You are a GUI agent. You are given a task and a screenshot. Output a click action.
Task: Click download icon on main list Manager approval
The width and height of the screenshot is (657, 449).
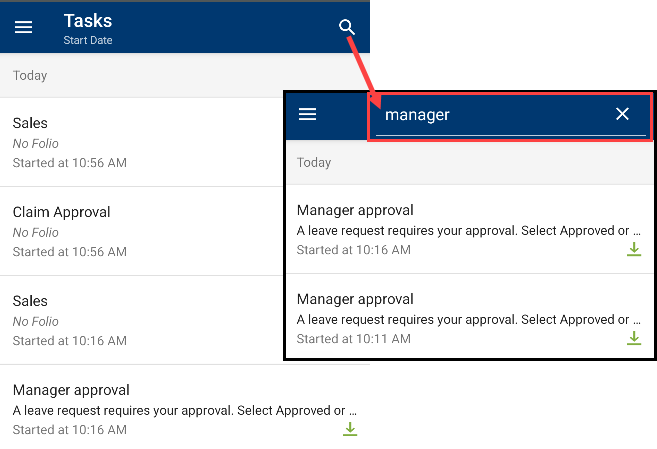click(350, 429)
